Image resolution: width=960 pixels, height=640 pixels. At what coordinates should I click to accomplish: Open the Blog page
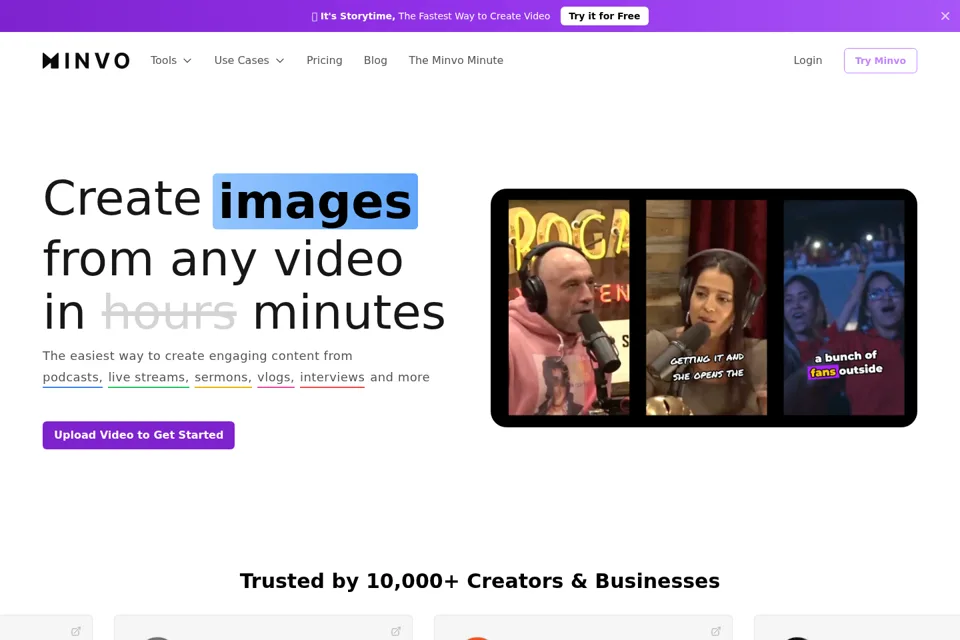click(x=375, y=61)
